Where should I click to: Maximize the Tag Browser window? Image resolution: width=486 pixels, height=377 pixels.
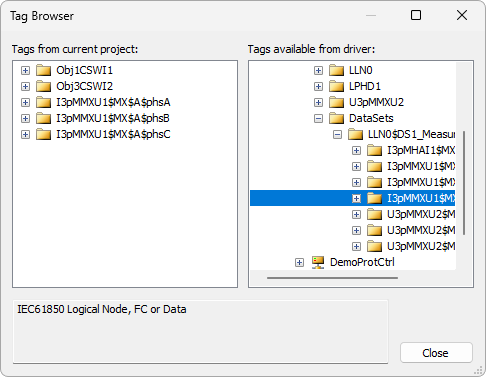(416, 15)
